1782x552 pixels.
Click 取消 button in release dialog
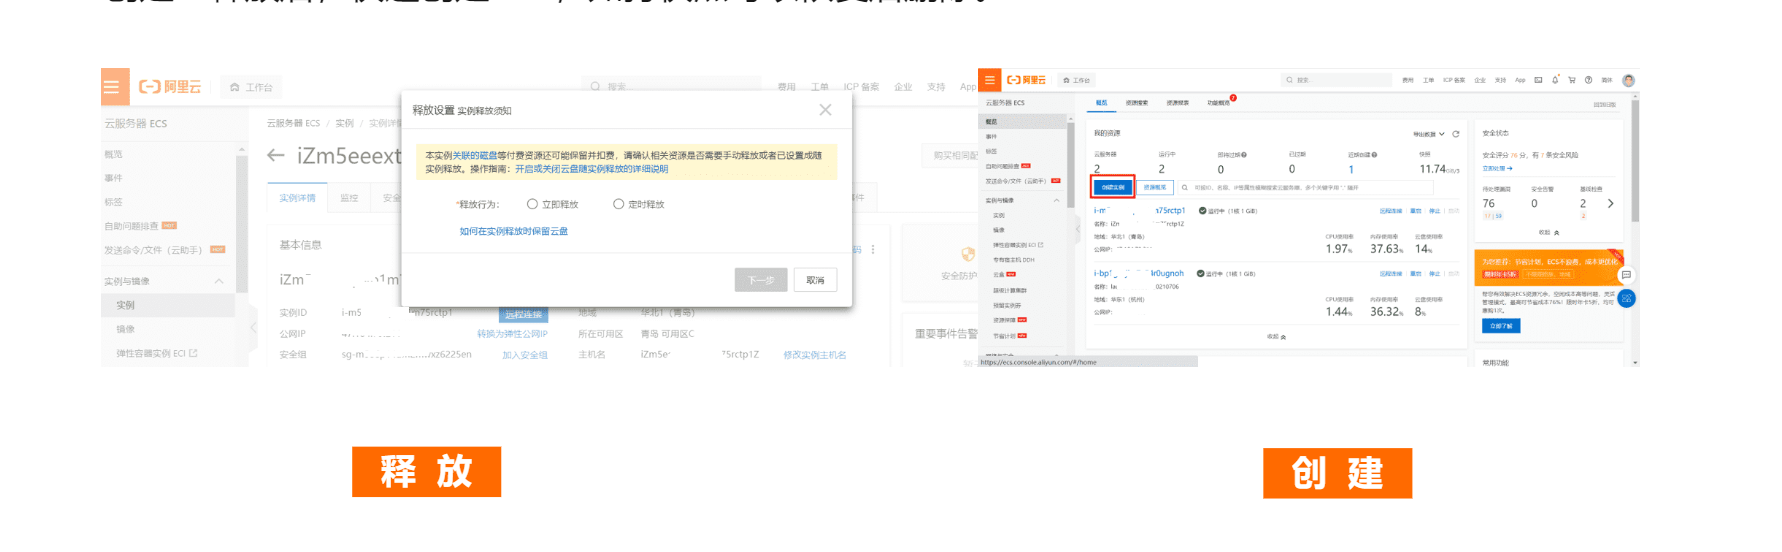click(815, 280)
